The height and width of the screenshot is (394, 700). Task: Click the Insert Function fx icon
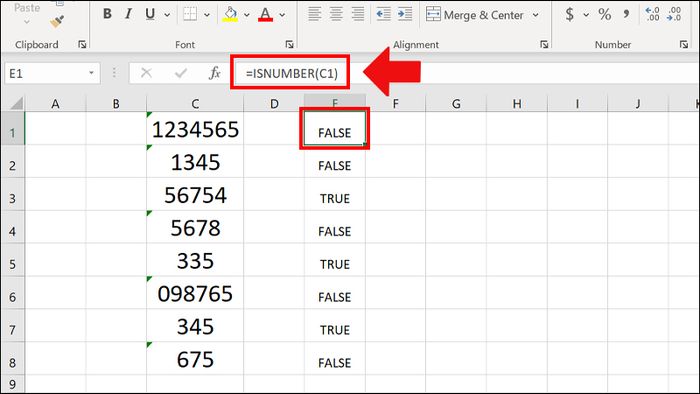[215, 73]
